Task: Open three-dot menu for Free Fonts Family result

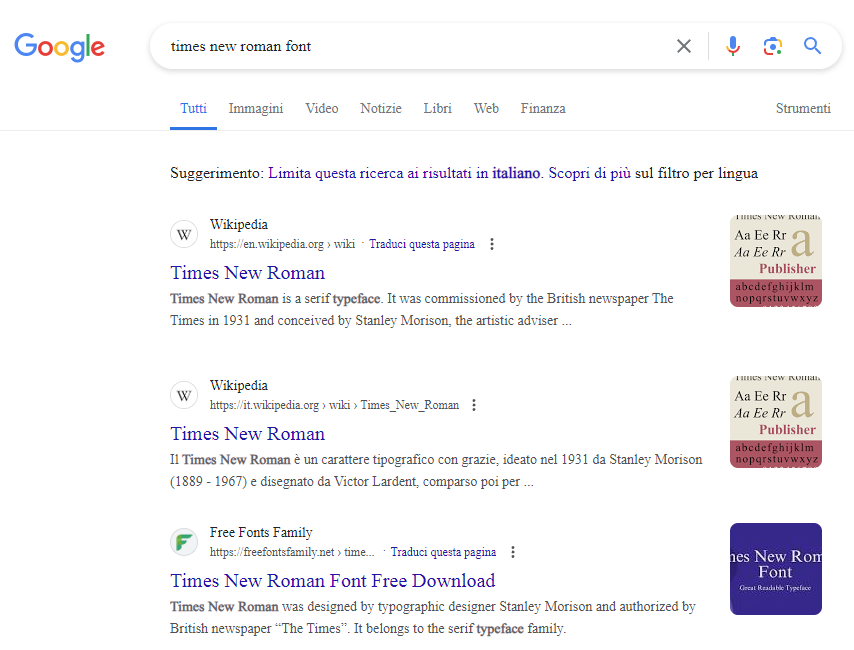Action: pyautogui.click(x=513, y=552)
